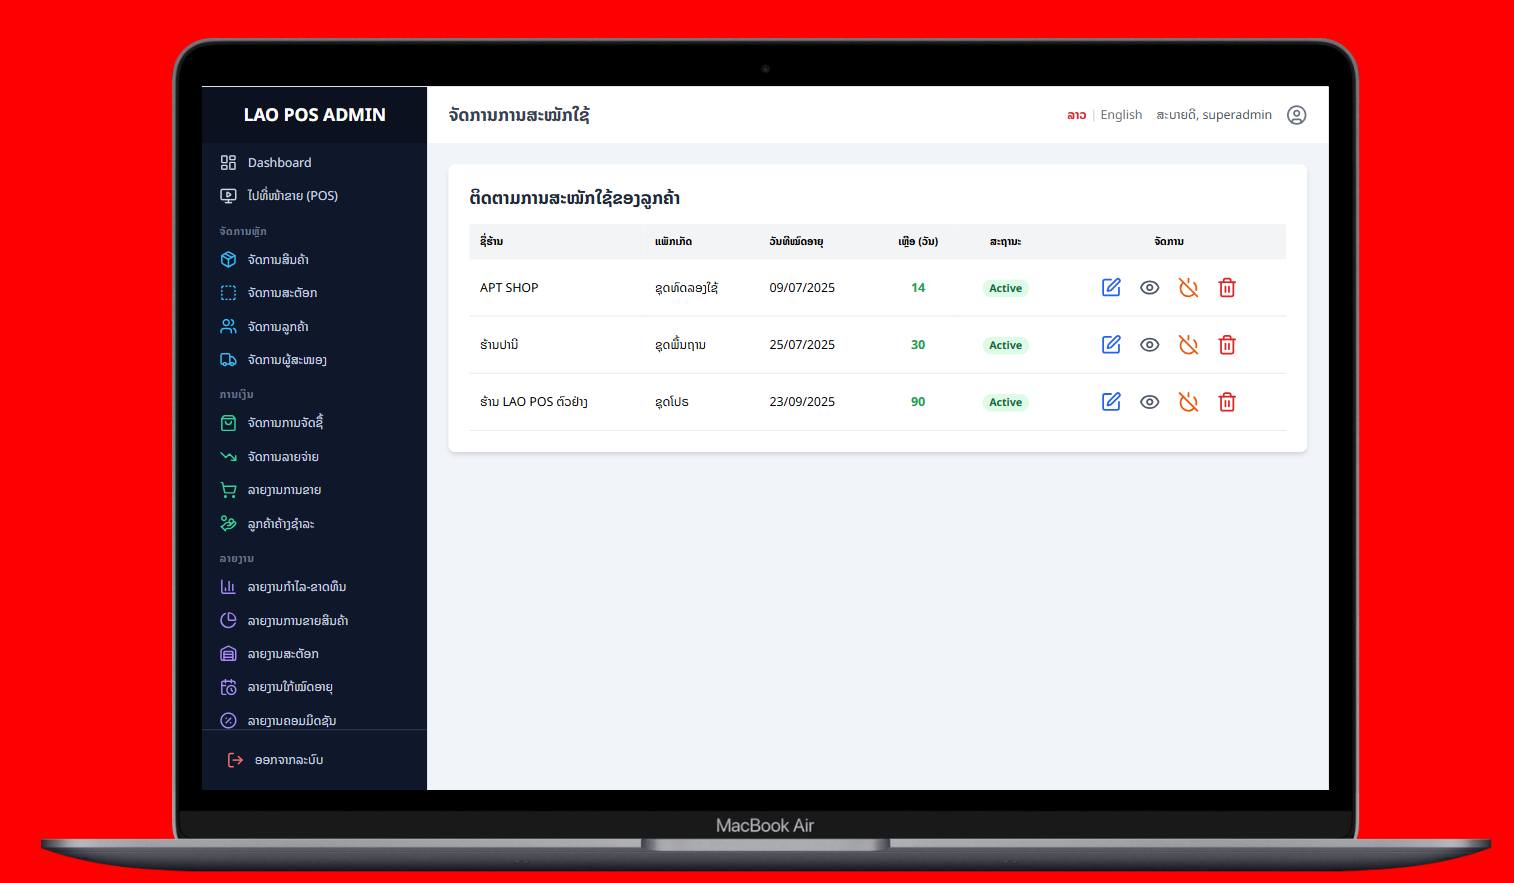View APT SHOP details with eye icon
The image size is (1514, 883).
(x=1150, y=288)
